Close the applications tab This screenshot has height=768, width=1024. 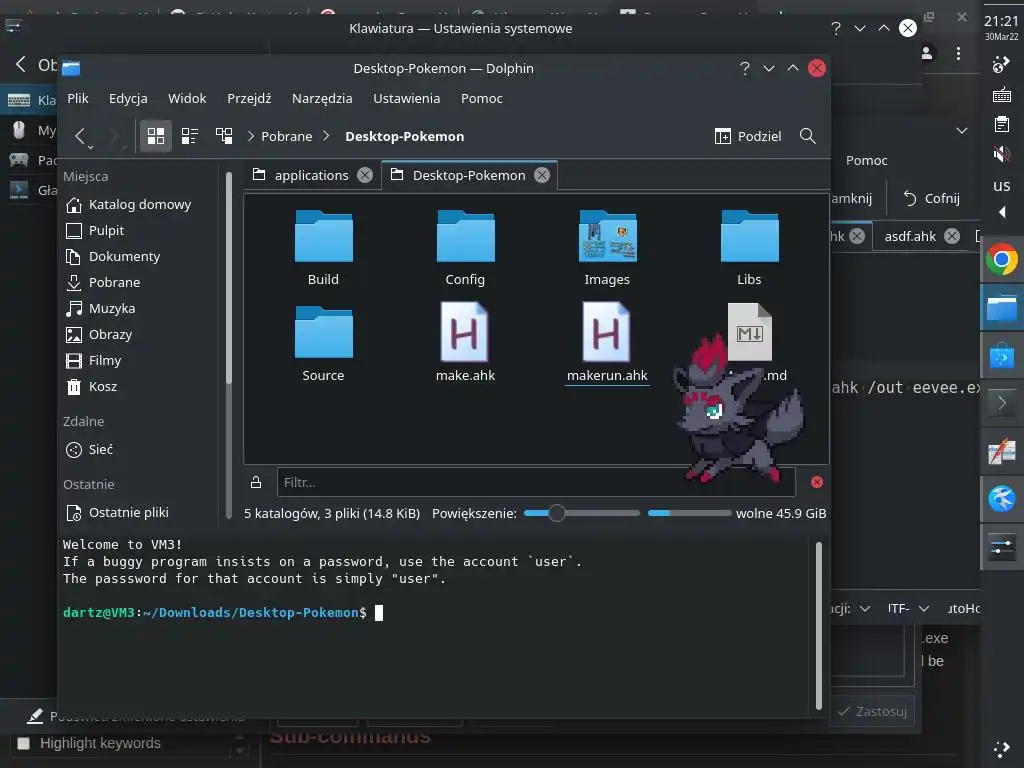[365, 175]
